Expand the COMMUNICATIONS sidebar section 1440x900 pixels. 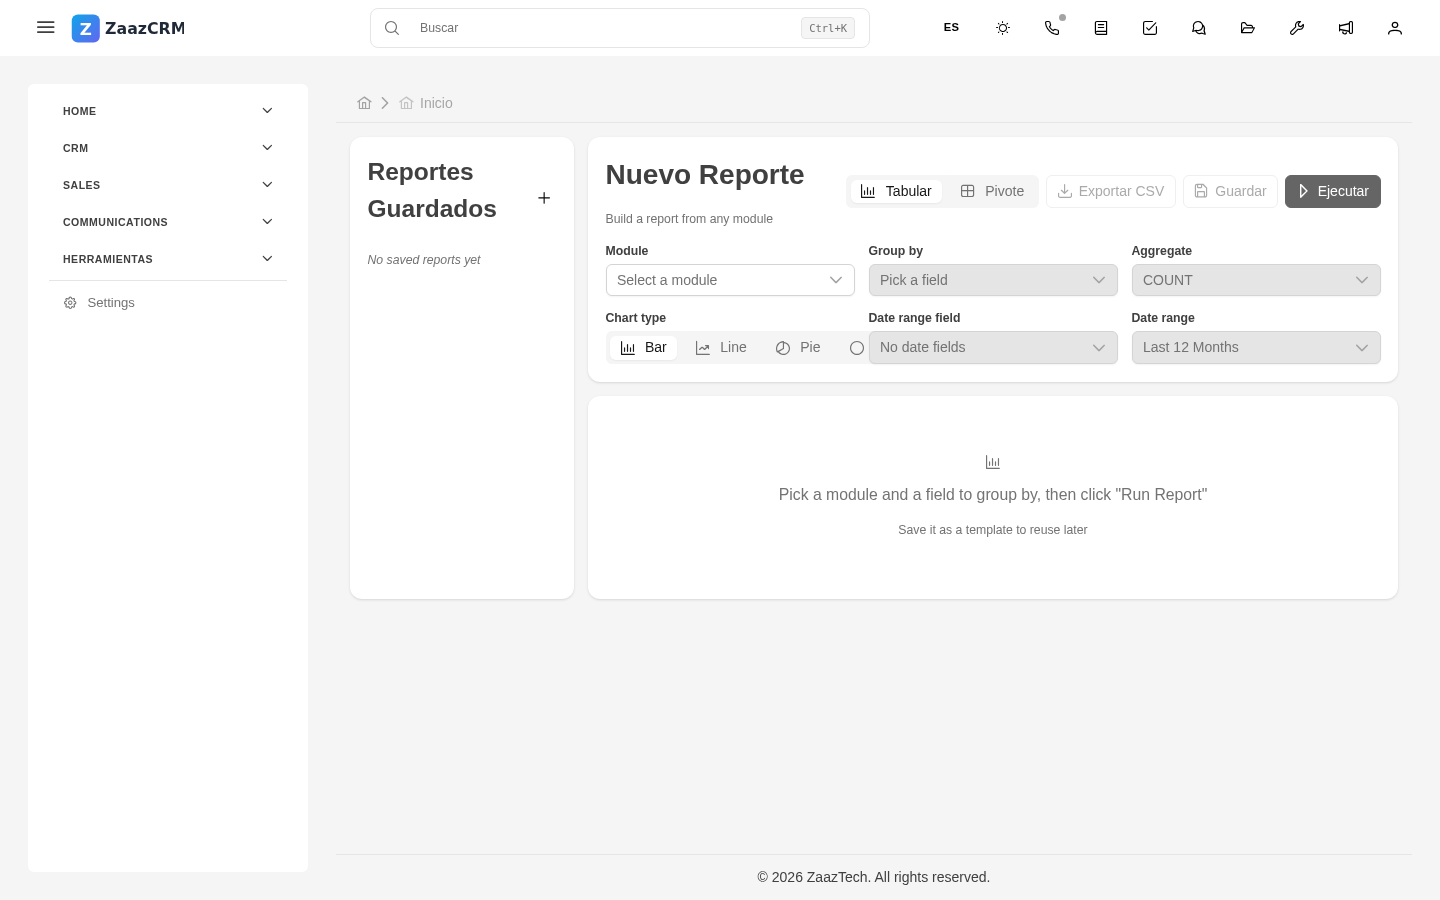(x=168, y=222)
